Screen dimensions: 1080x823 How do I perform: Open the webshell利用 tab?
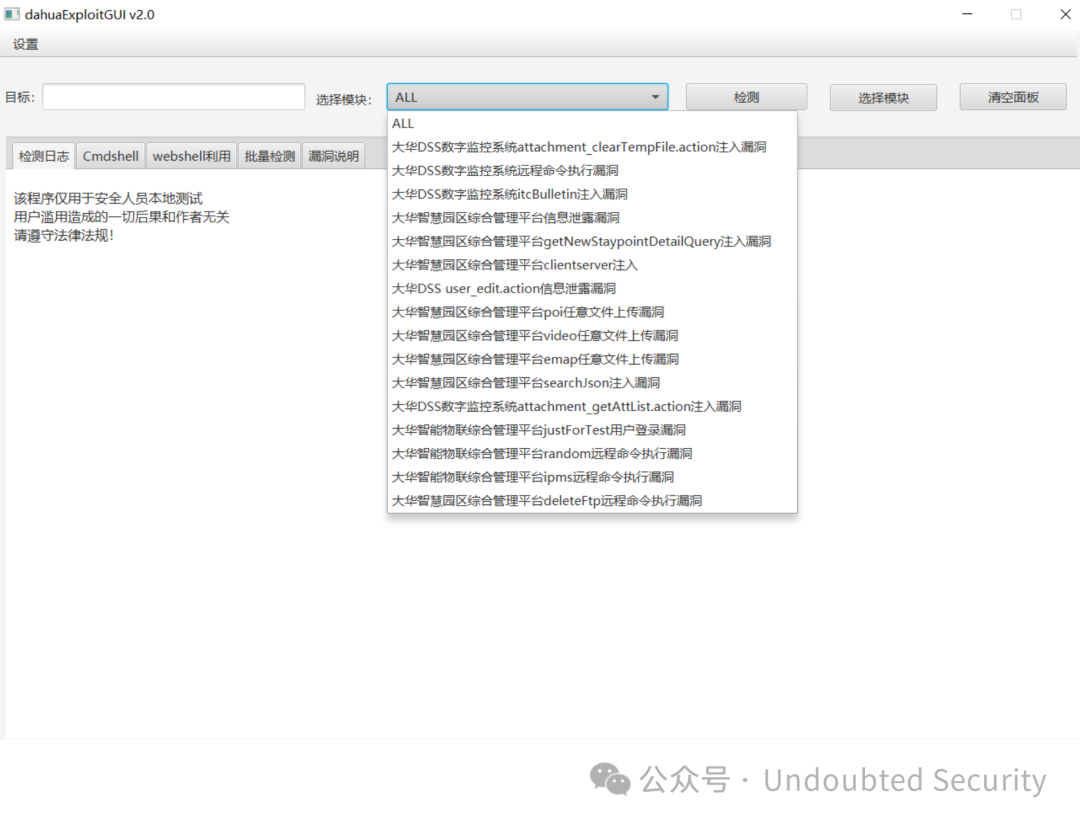191,156
